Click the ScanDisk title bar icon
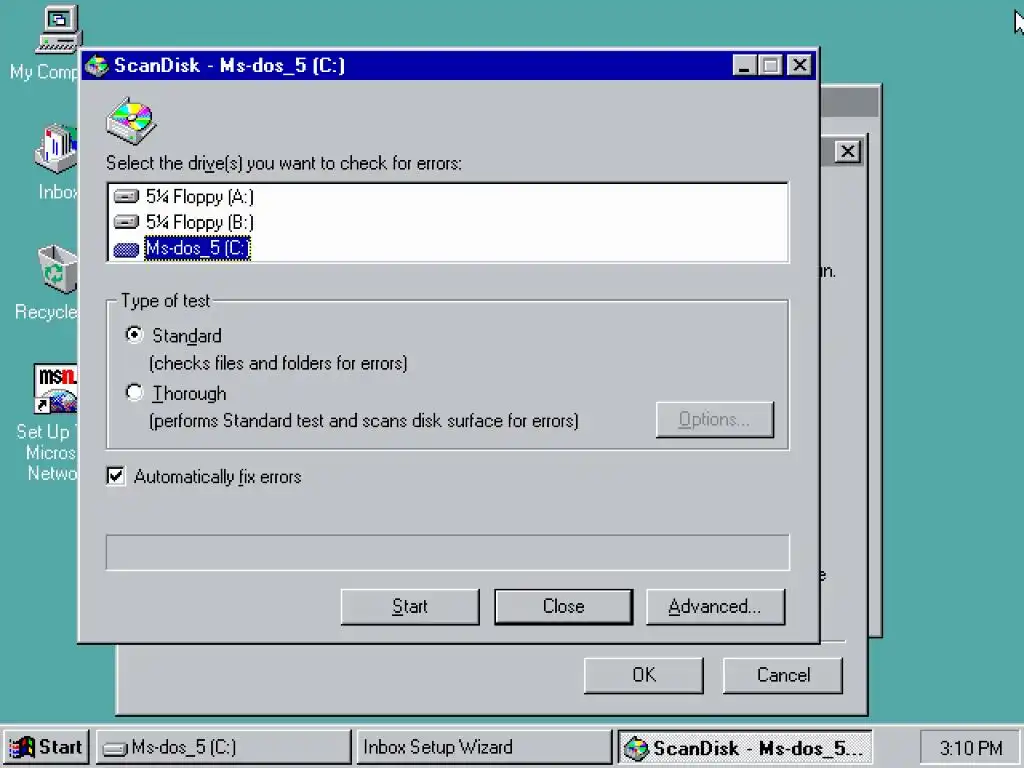 click(x=97, y=66)
